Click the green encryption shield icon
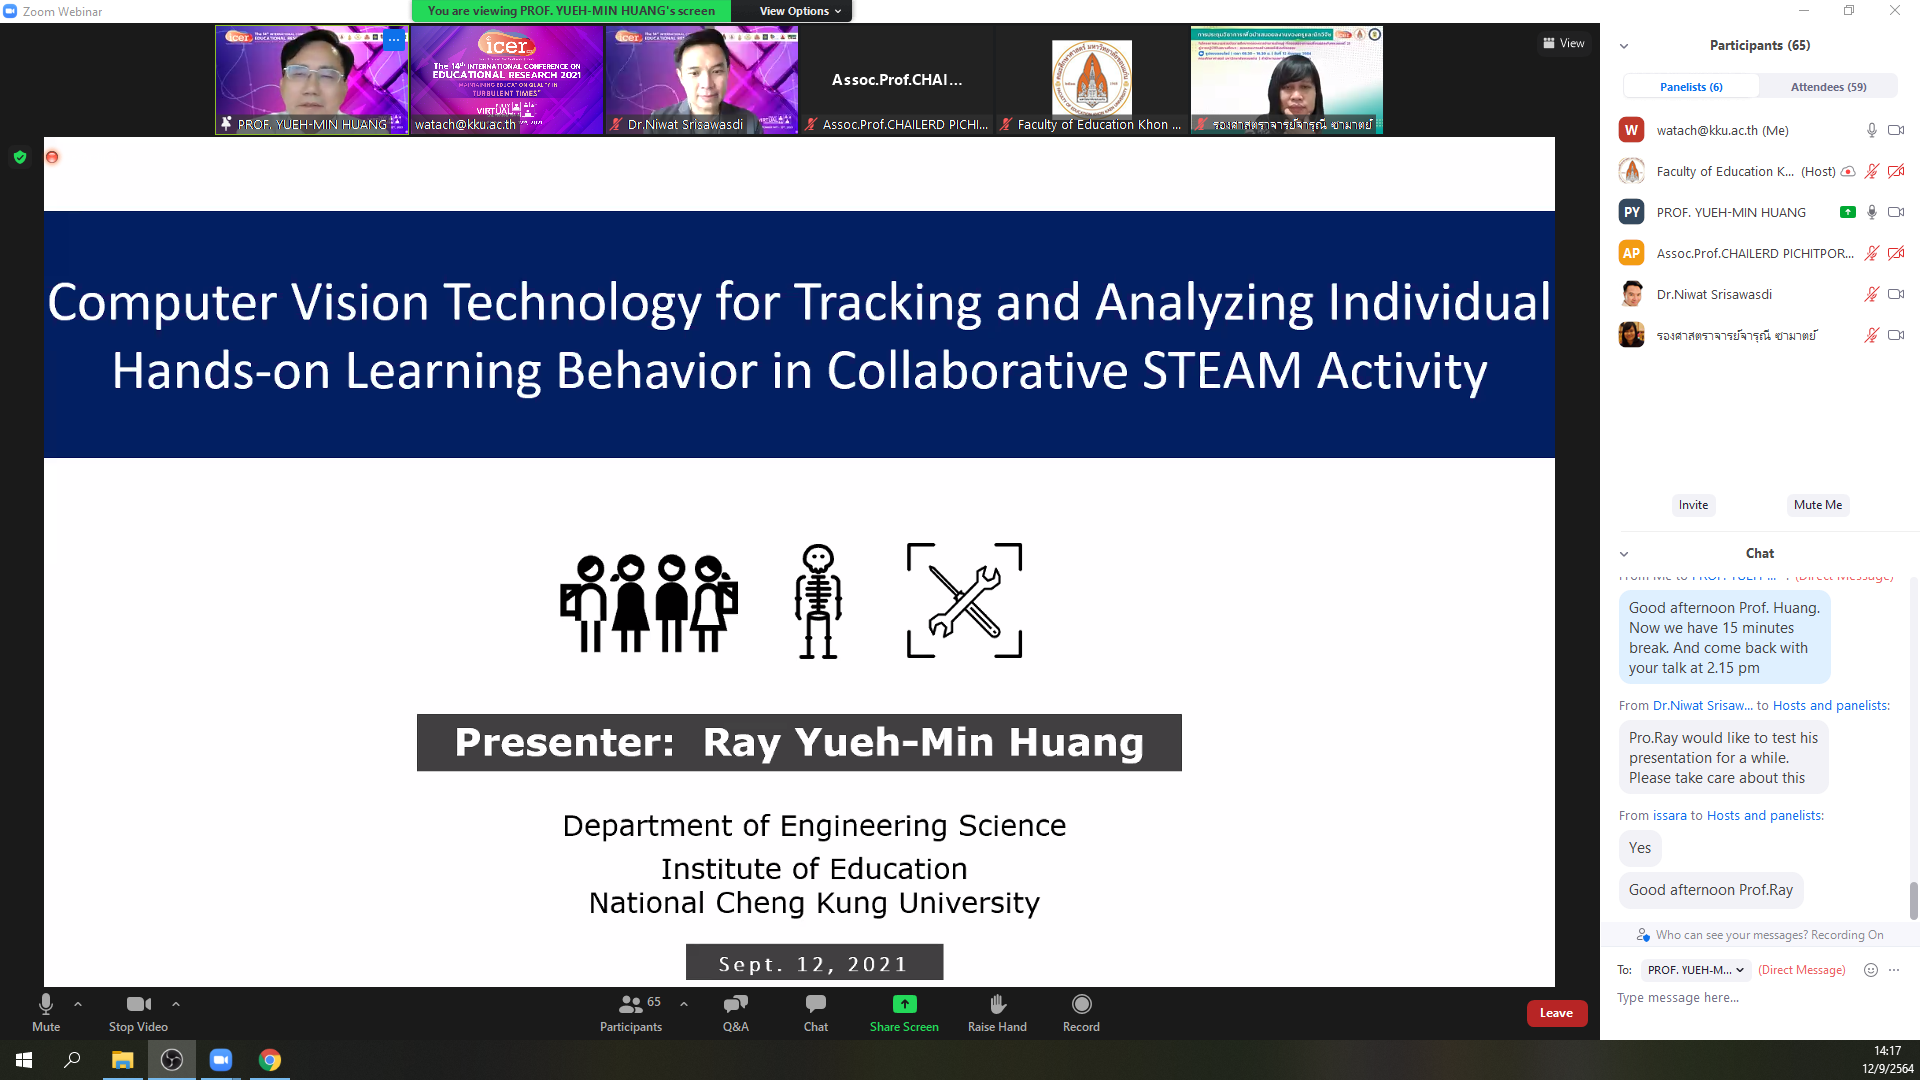This screenshot has height=1080, width=1920. click(20, 157)
